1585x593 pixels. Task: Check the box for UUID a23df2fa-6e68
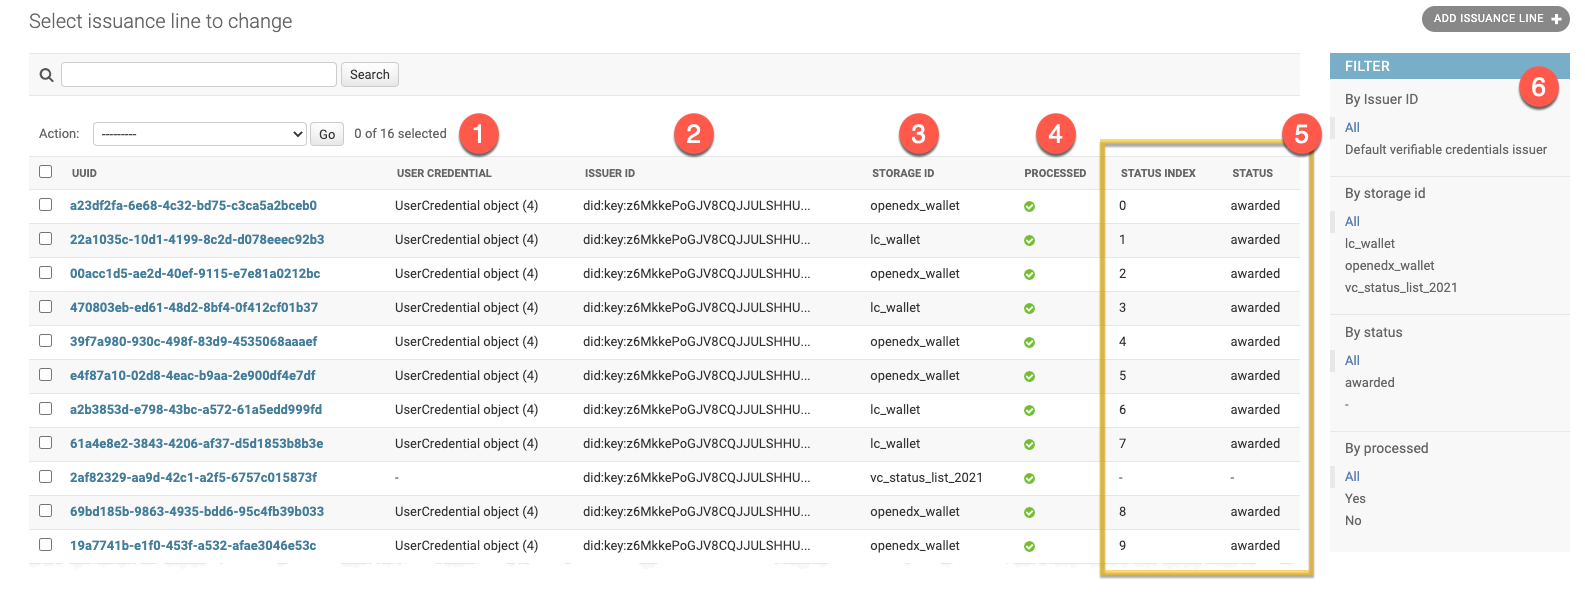pos(45,205)
